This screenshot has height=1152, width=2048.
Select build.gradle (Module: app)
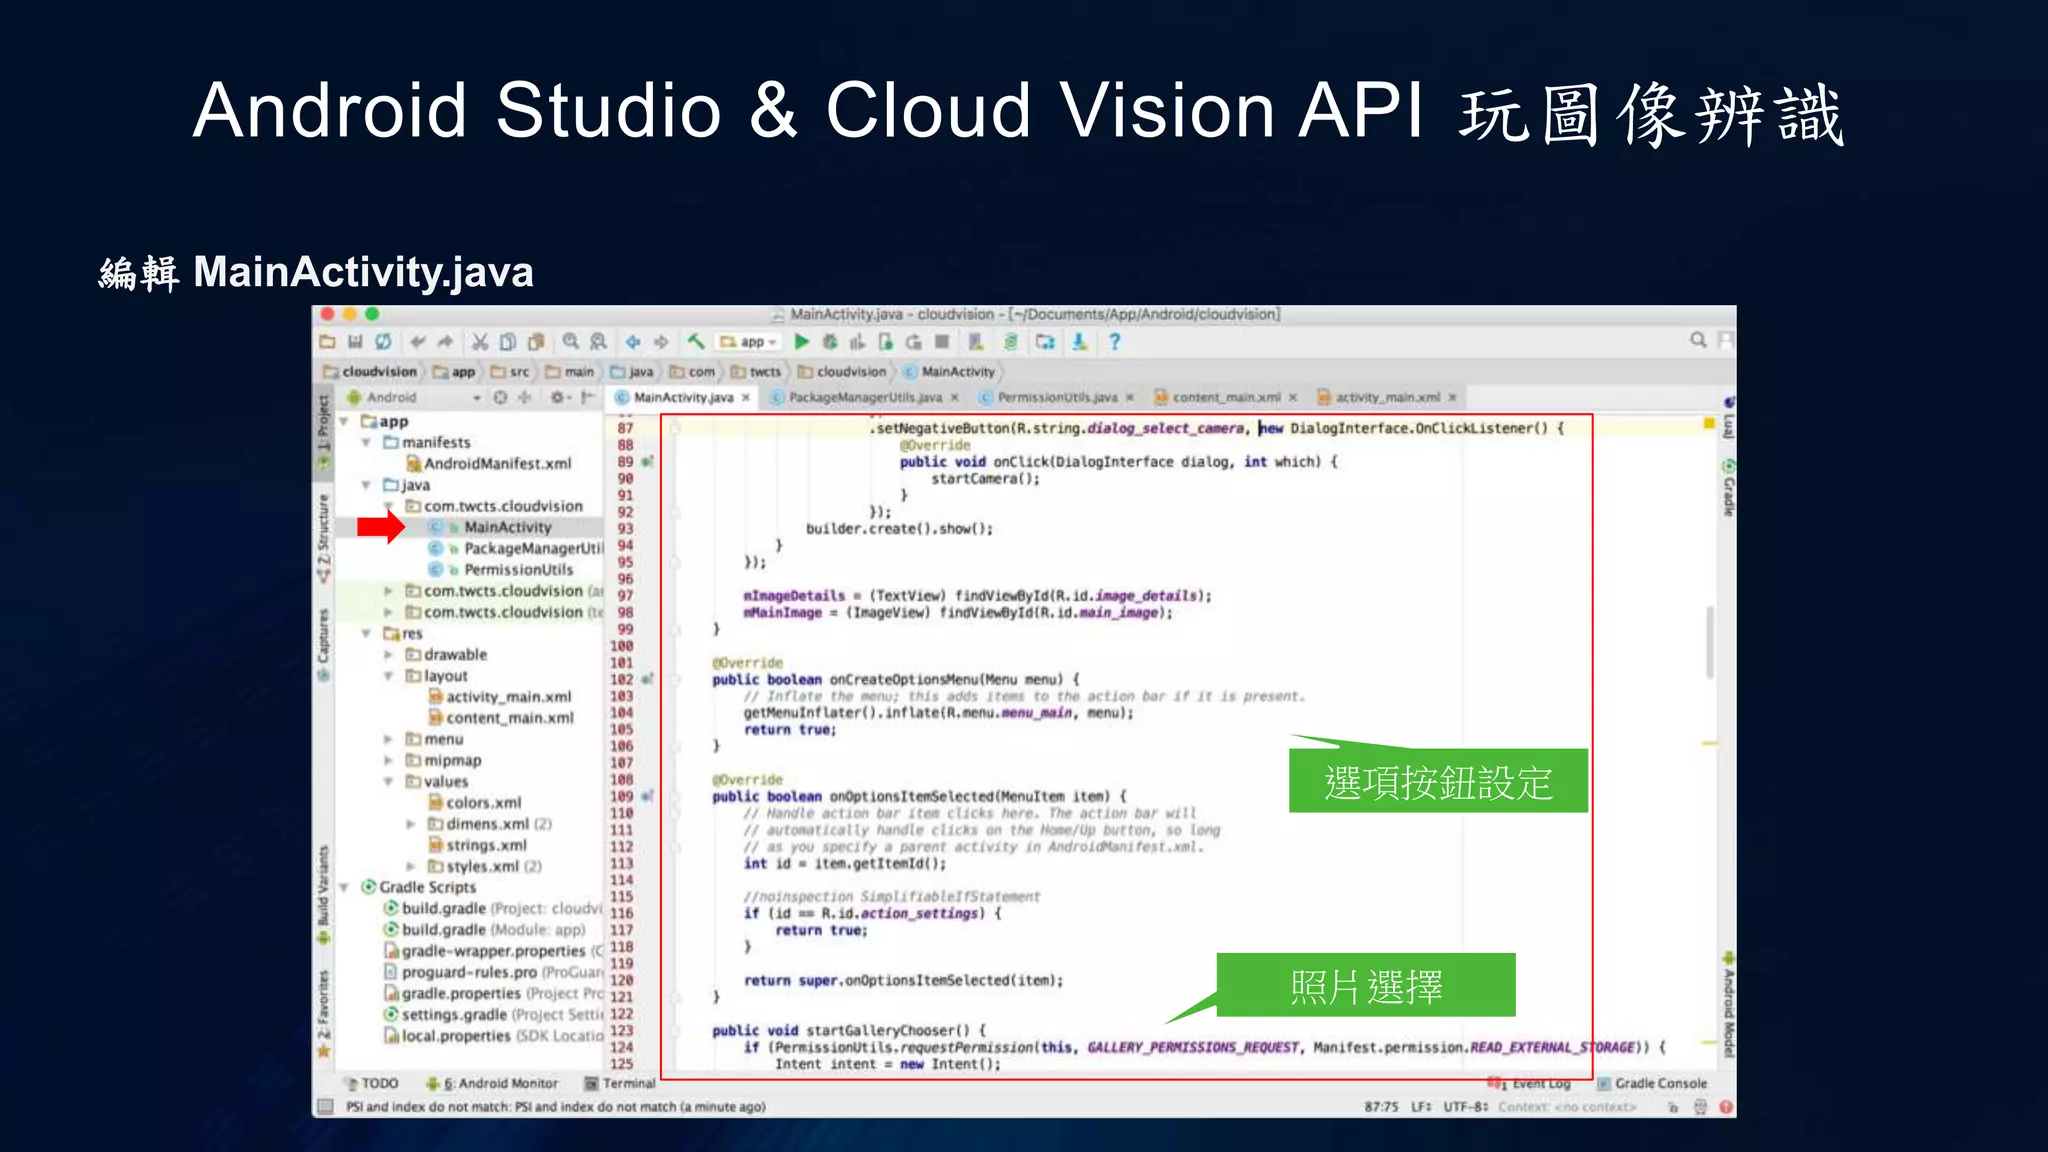coord(485,930)
